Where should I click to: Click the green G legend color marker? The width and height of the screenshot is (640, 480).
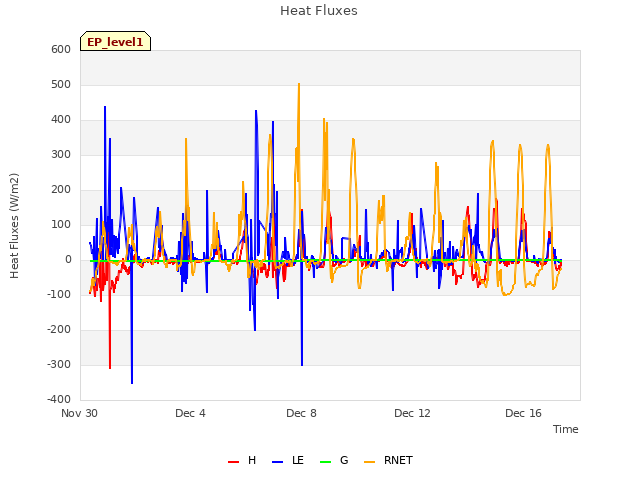(325, 462)
